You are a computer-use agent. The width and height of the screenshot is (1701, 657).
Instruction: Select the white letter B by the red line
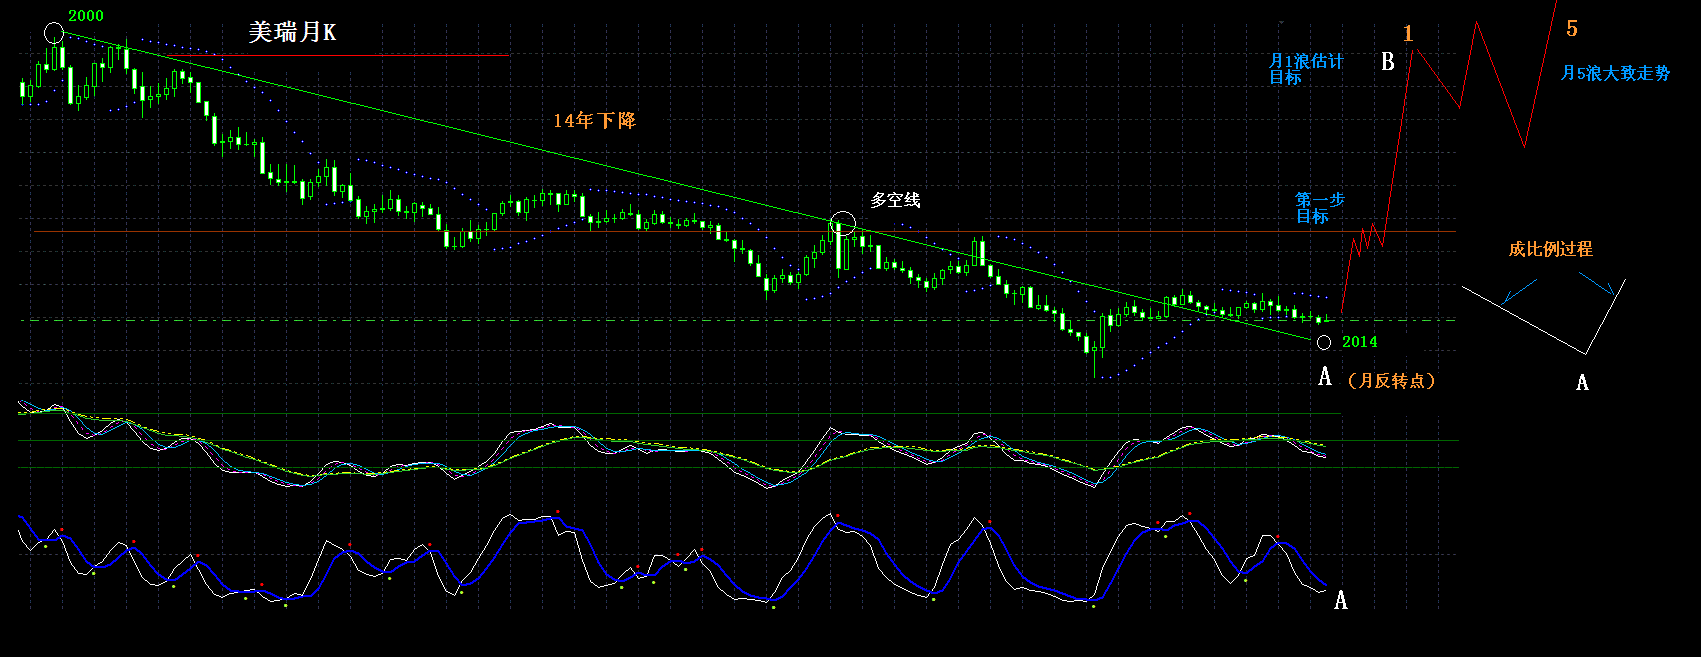[1388, 62]
